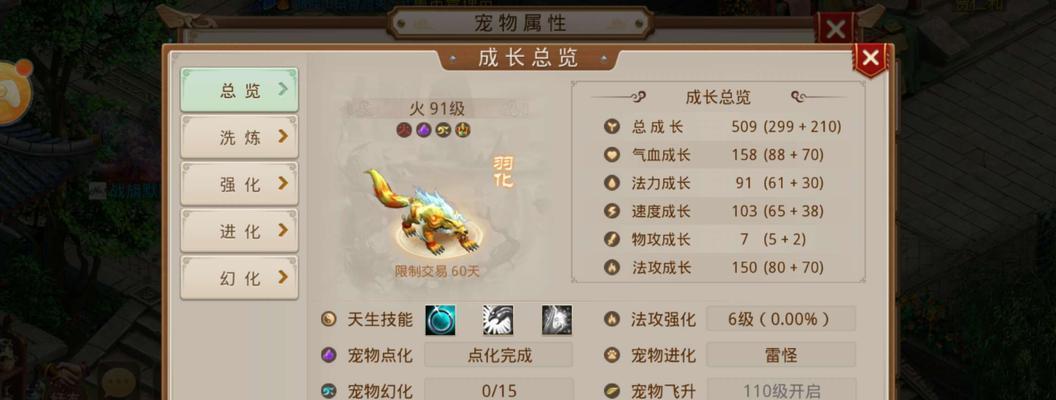Tap the 法攻强化 6级 field
The width and height of the screenshot is (1056, 400).
[x=781, y=319]
